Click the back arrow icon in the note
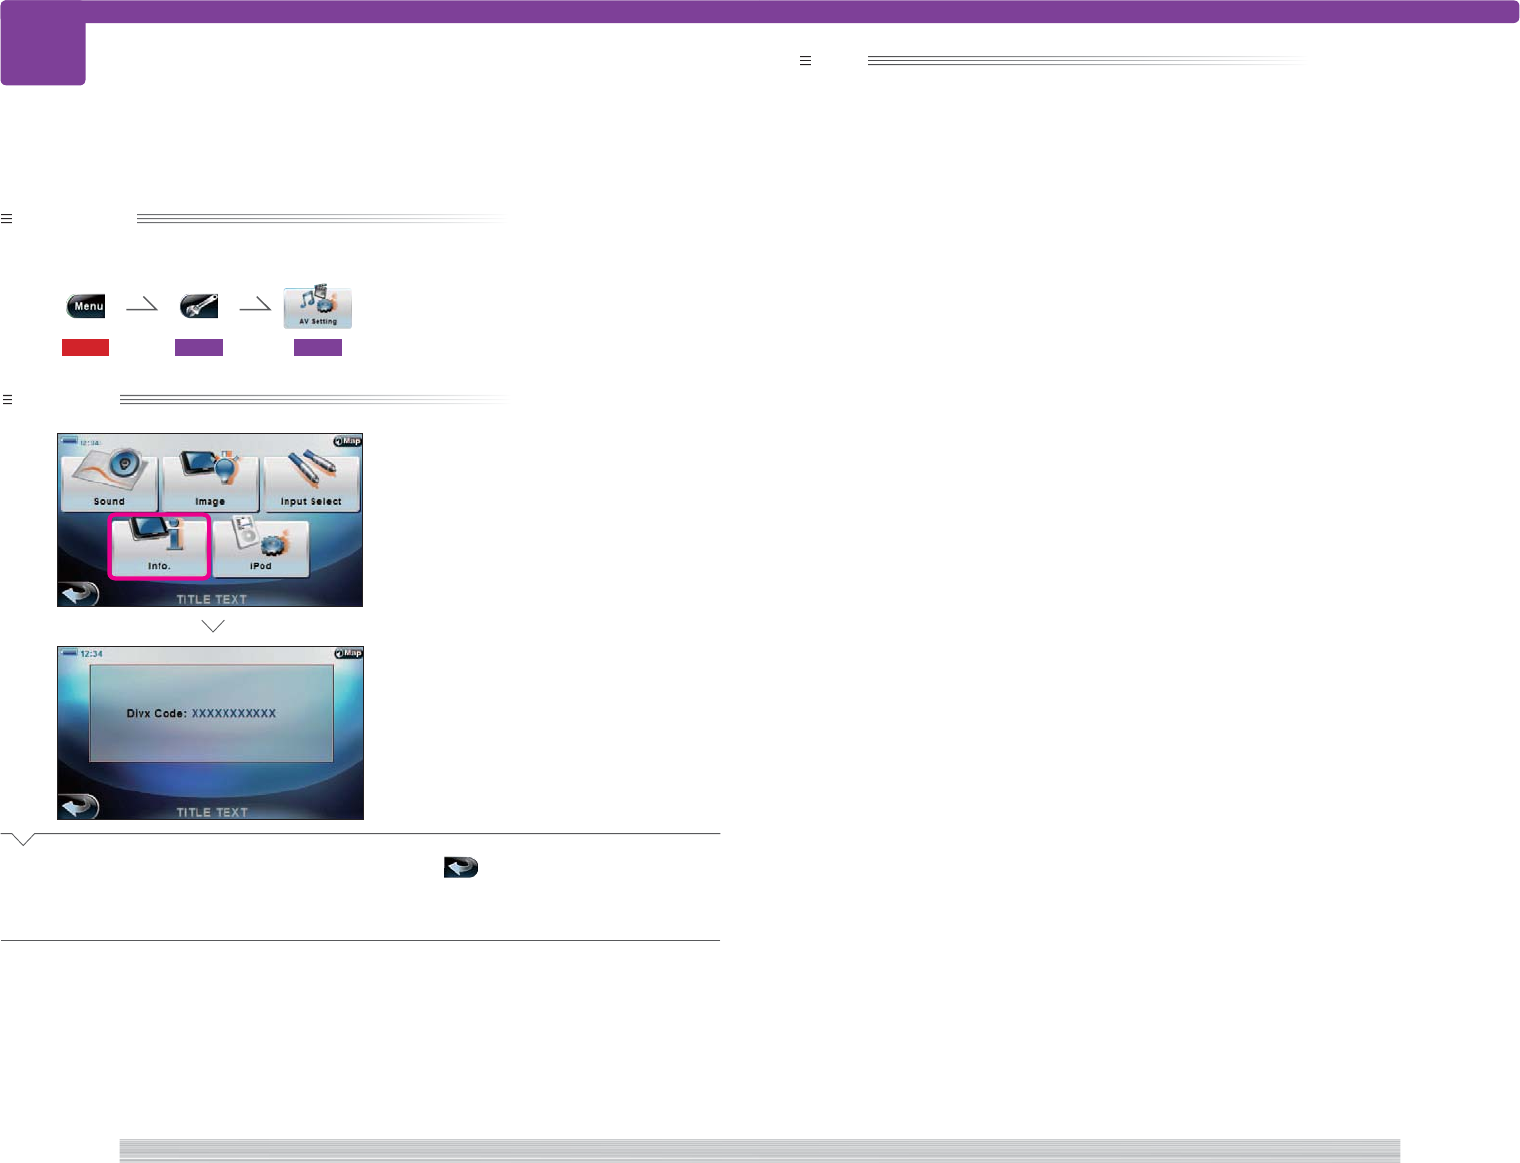Screen dimensions: 1520x1163 click(461, 867)
